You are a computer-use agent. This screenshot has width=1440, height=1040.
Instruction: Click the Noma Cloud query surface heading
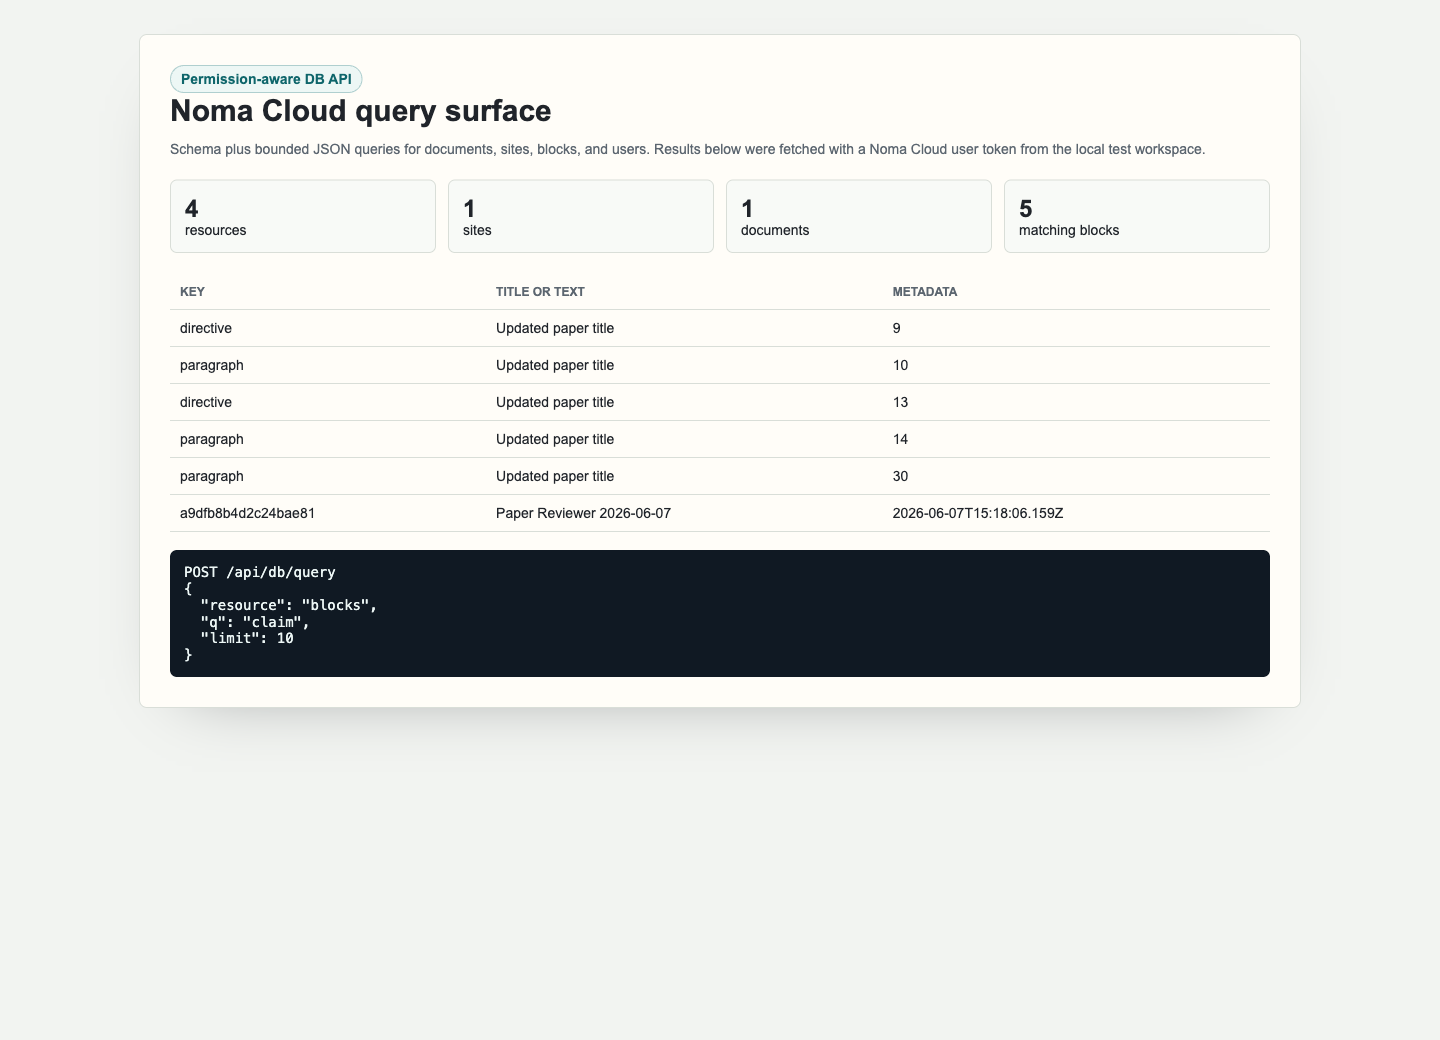coord(360,110)
